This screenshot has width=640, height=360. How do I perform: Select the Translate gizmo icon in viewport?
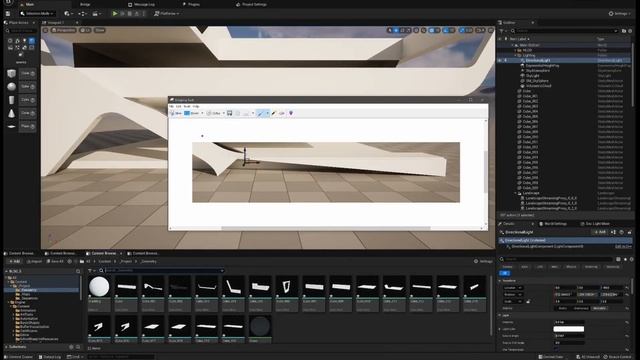pyautogui.click(x=396, y=30)
